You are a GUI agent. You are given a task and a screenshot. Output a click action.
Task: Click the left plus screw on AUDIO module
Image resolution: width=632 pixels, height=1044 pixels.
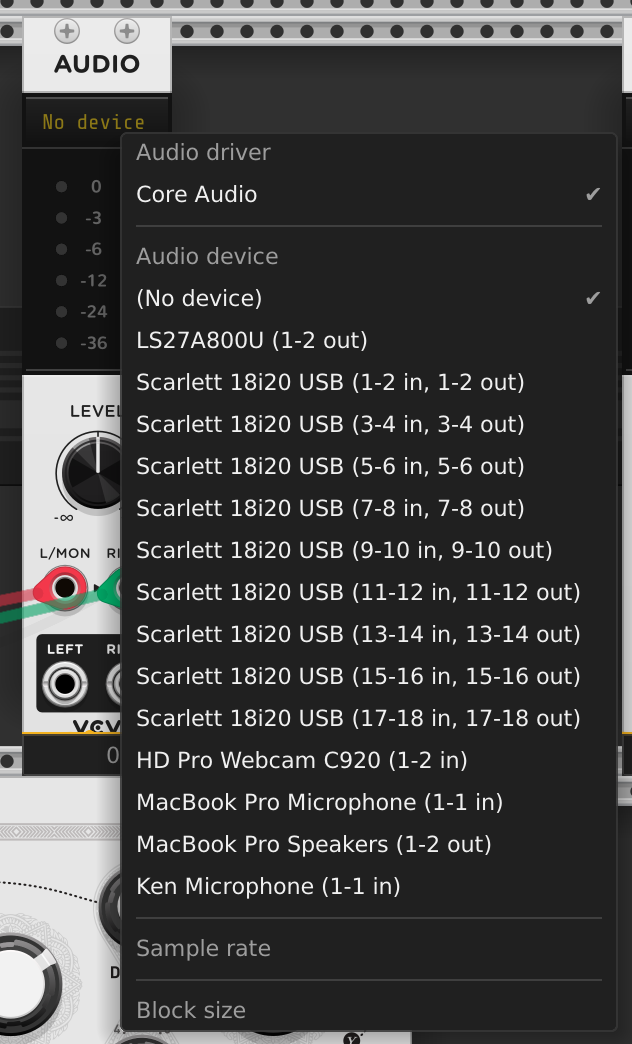pos(67,31)
